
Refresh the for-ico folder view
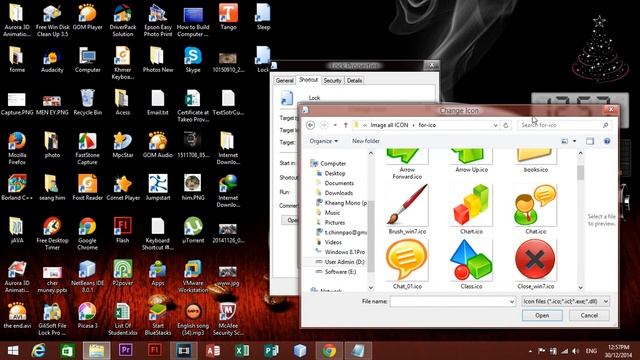506,125
